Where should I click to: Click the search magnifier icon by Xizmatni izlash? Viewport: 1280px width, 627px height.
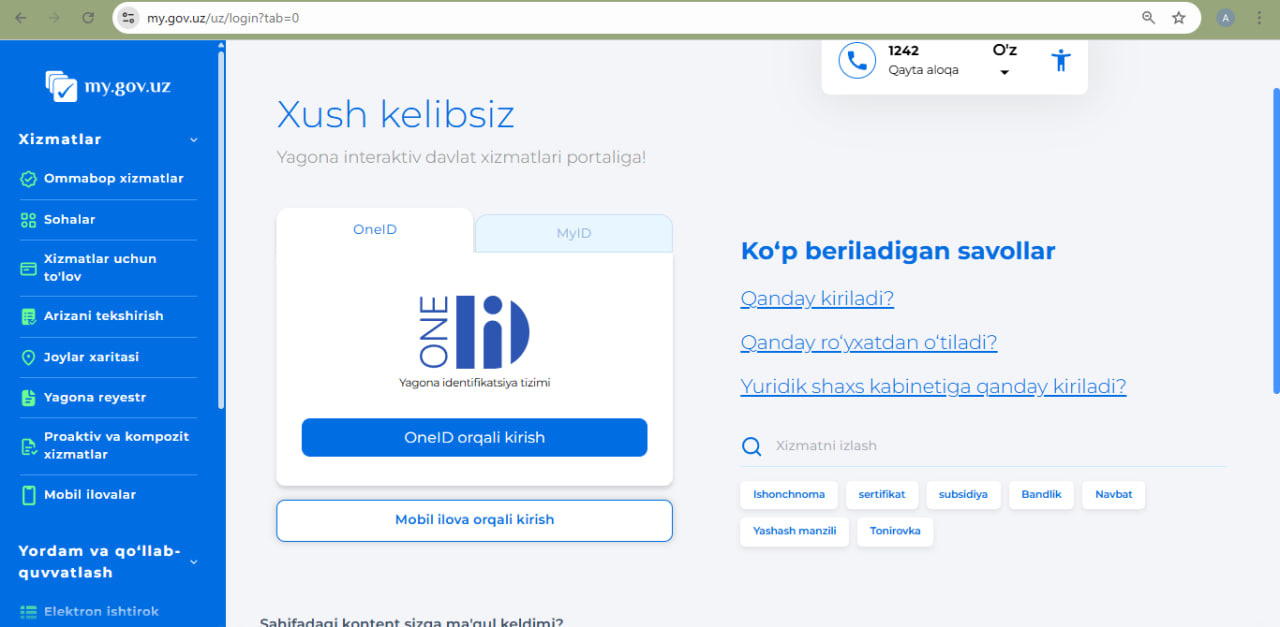coord(751,446)
